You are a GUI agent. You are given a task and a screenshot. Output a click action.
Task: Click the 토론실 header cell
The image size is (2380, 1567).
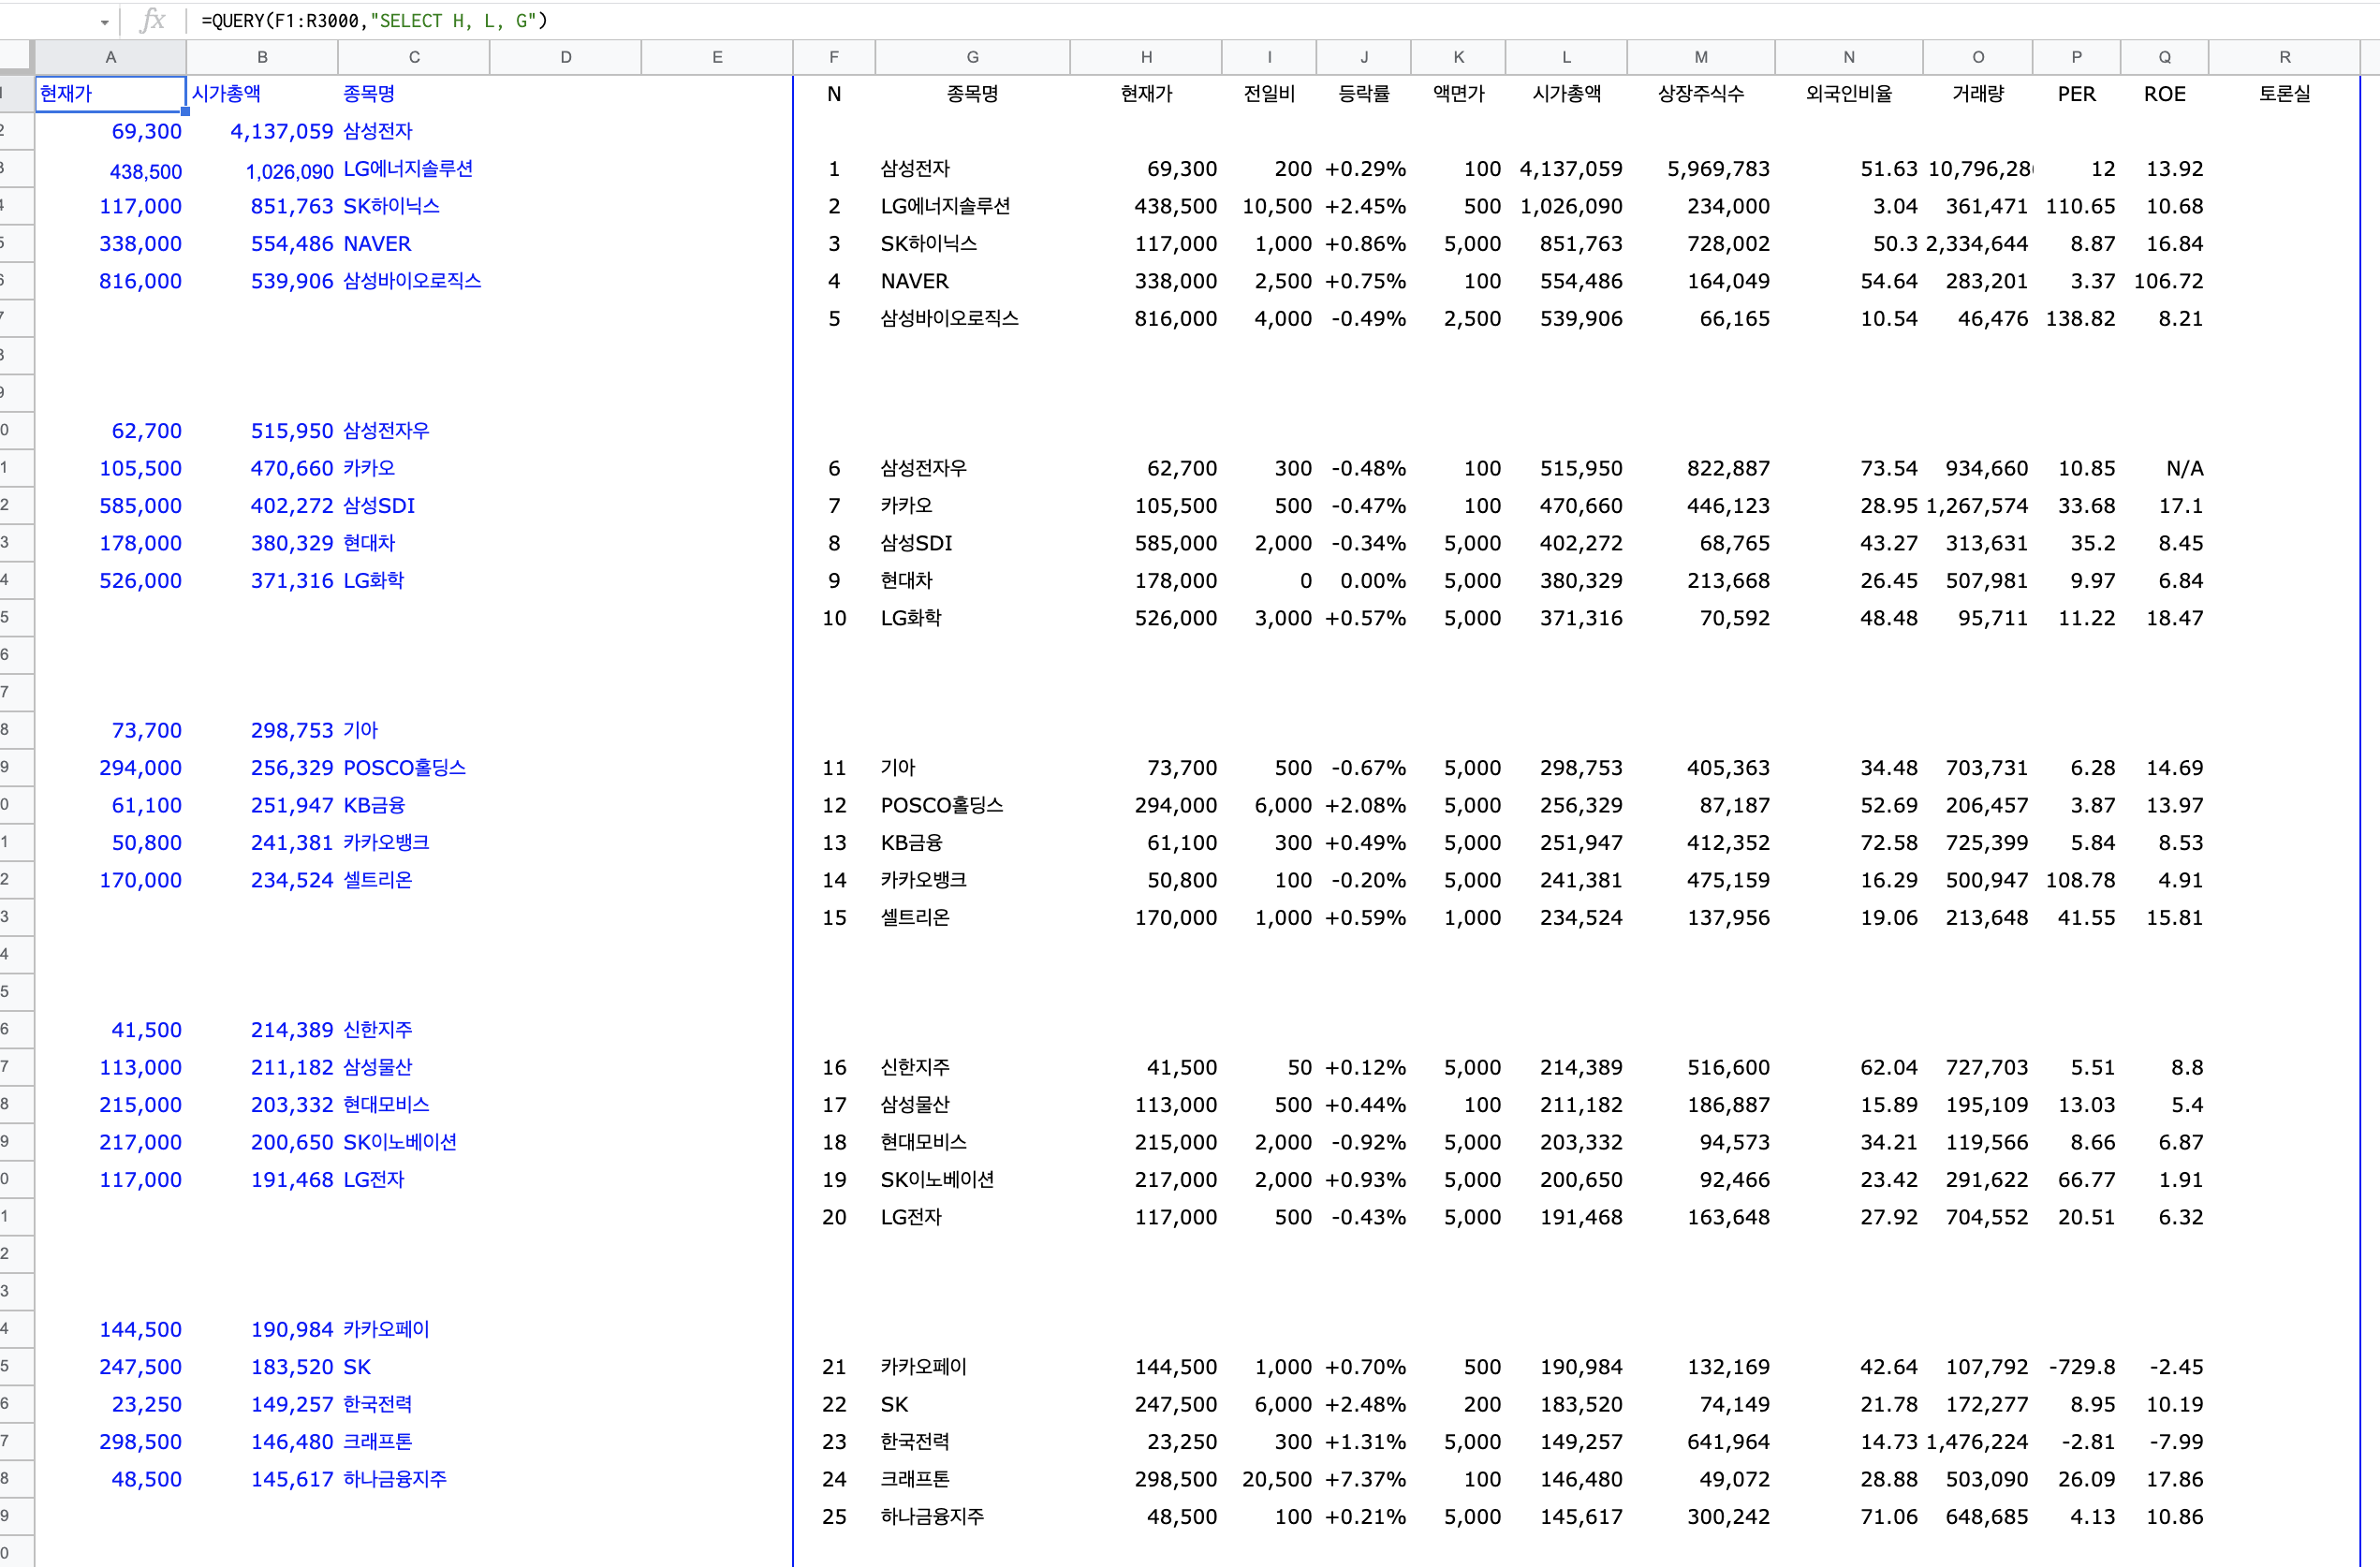click(2284, 94)
